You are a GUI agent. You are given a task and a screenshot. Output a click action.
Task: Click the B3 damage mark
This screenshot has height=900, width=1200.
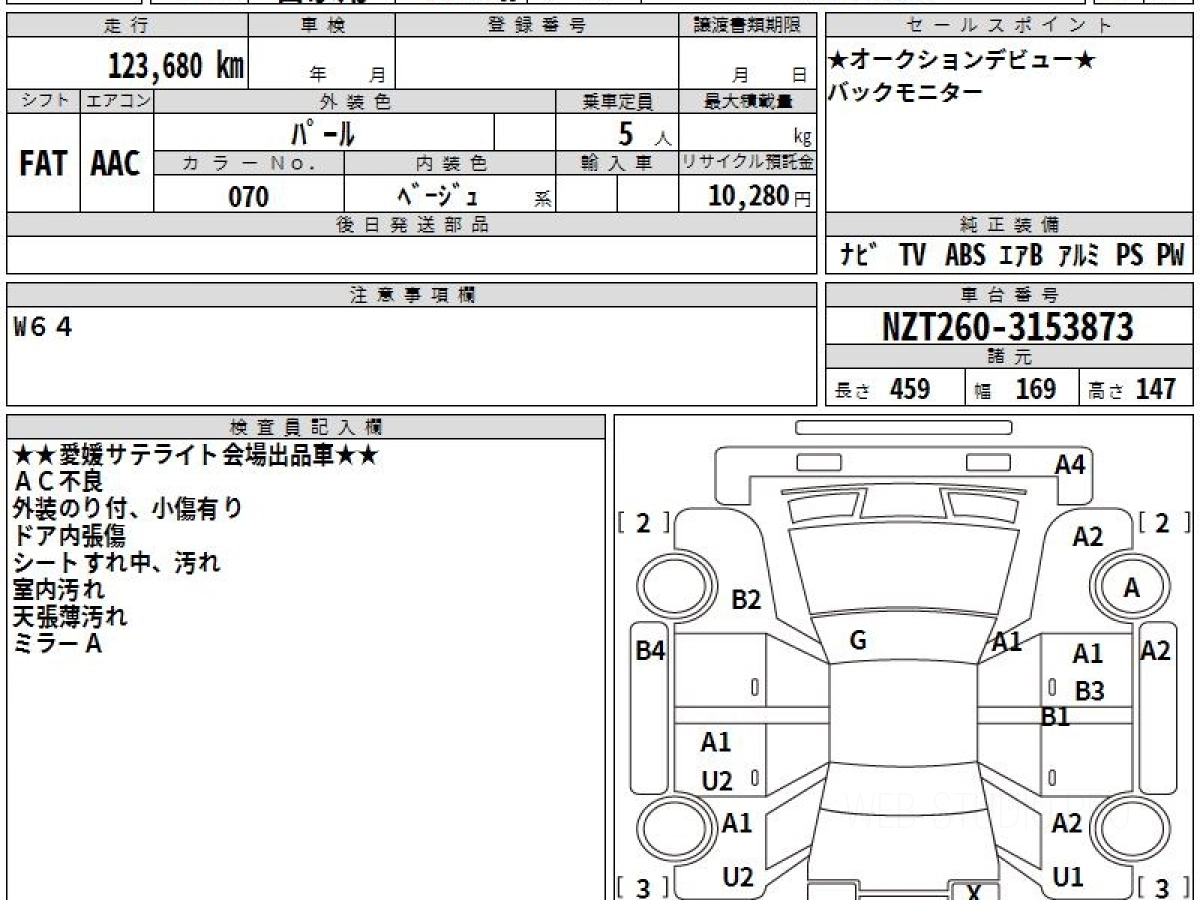tap(1090, 691)
